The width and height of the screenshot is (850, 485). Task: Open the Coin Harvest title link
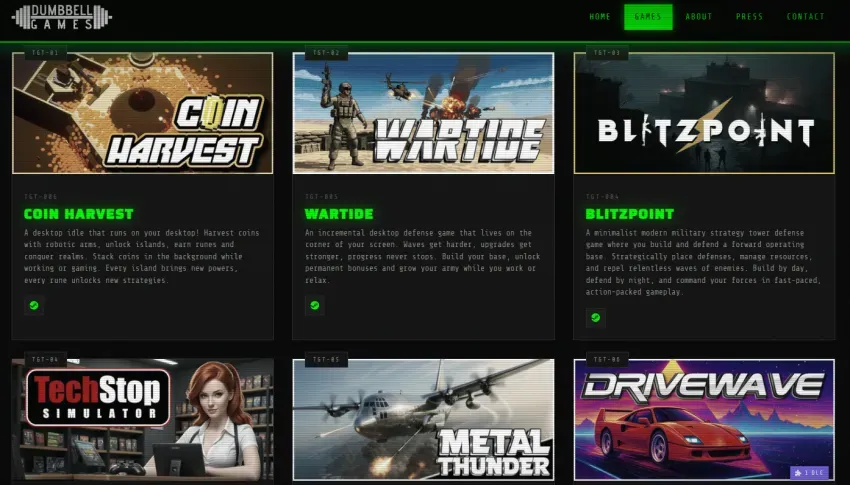79,214
